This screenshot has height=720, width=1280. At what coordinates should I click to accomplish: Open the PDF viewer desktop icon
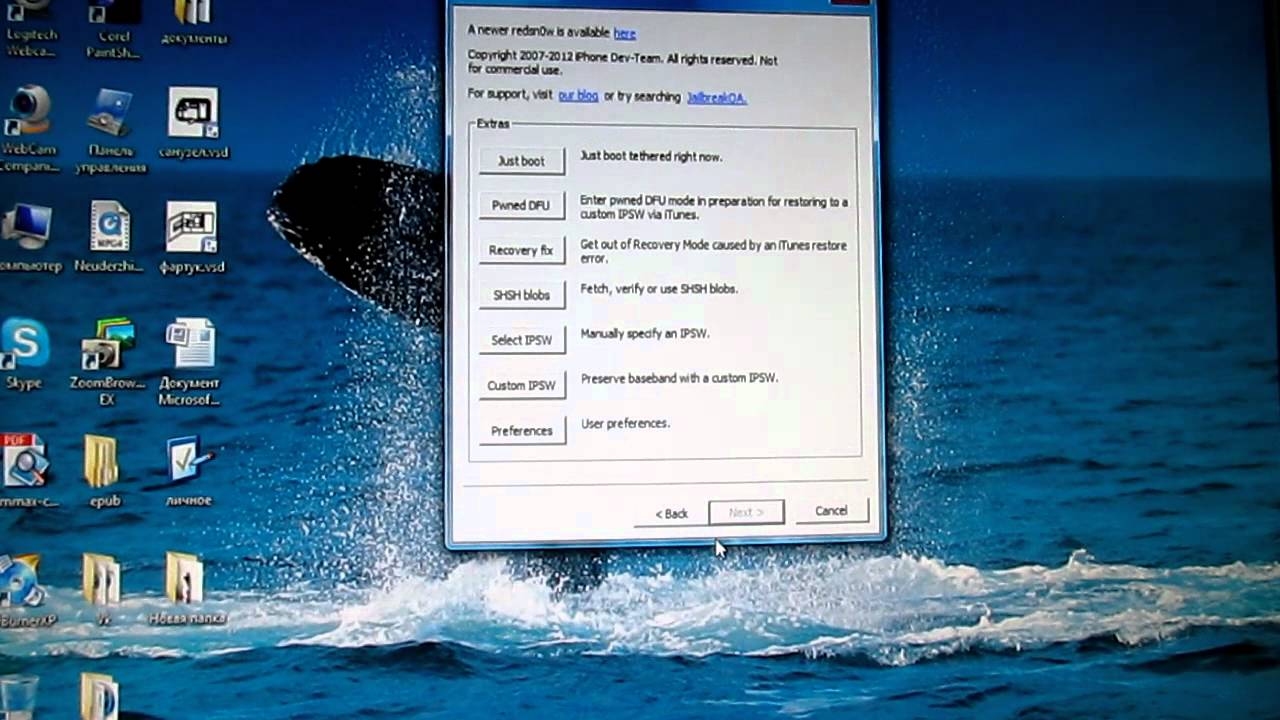click(x=26, y=470)
